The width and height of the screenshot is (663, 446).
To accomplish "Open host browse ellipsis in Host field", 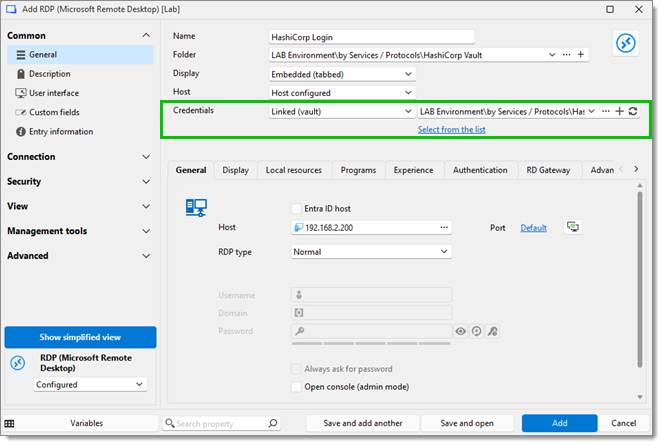I will [x=444, y=227].
